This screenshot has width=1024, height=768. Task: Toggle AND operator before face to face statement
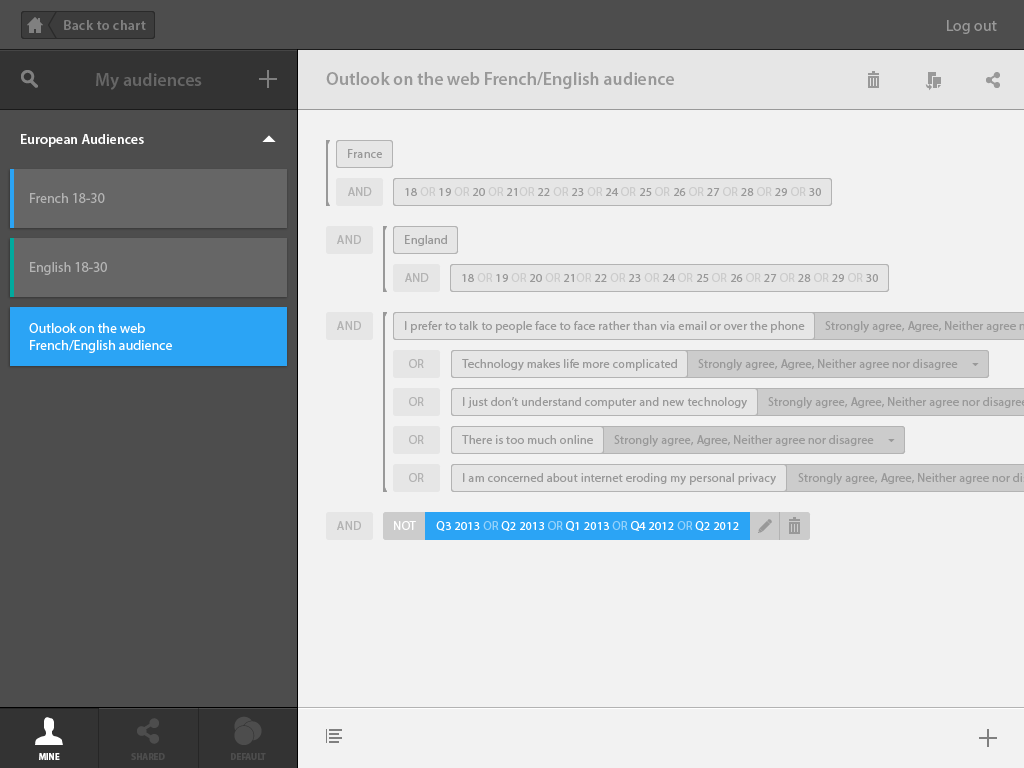(x=349, y=326)
